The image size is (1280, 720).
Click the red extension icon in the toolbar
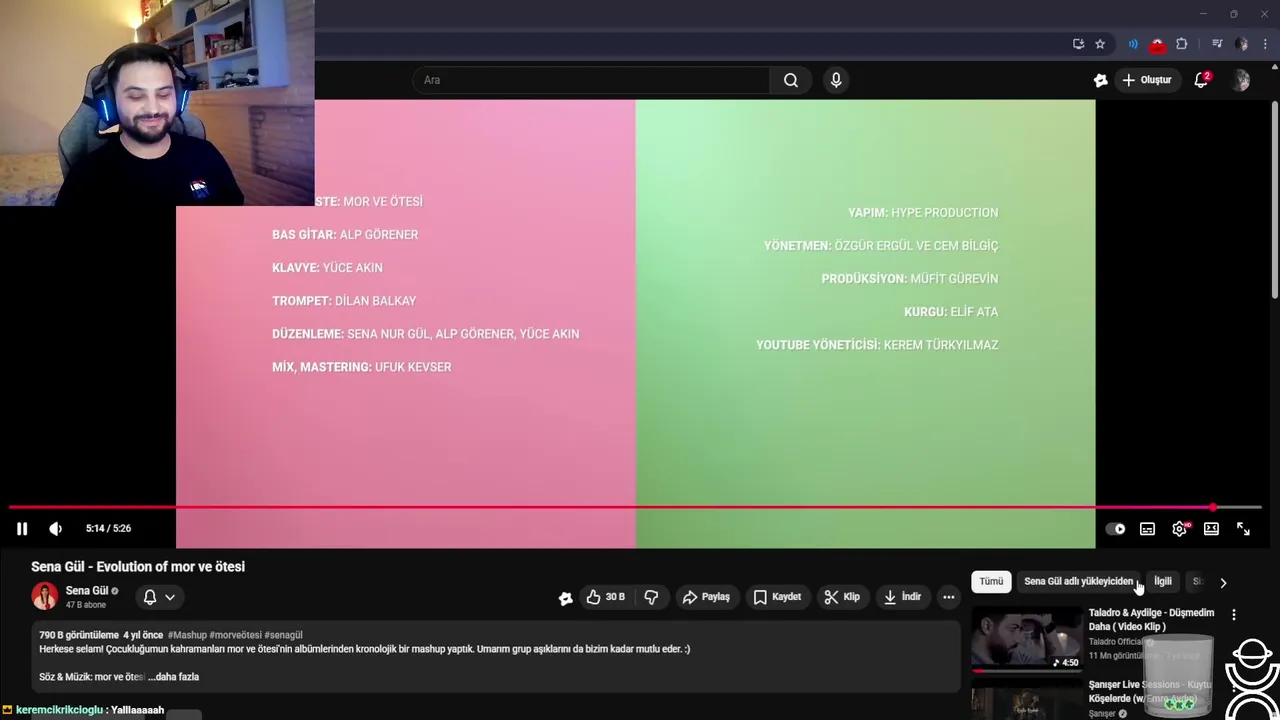pyautogui.click(x=1157, y=44)
